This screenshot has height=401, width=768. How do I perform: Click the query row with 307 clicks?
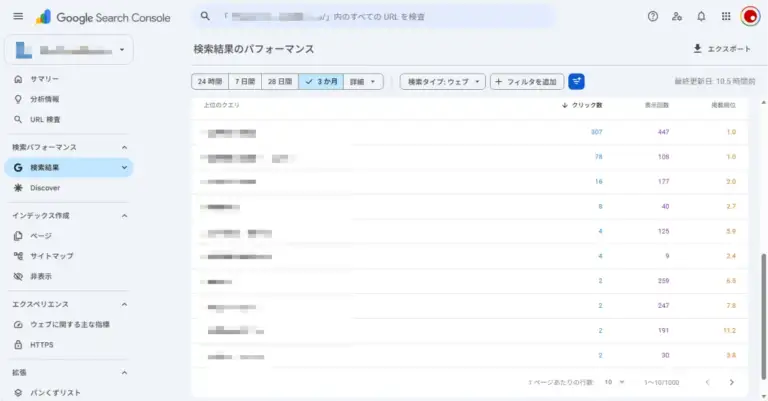point(470,132)
